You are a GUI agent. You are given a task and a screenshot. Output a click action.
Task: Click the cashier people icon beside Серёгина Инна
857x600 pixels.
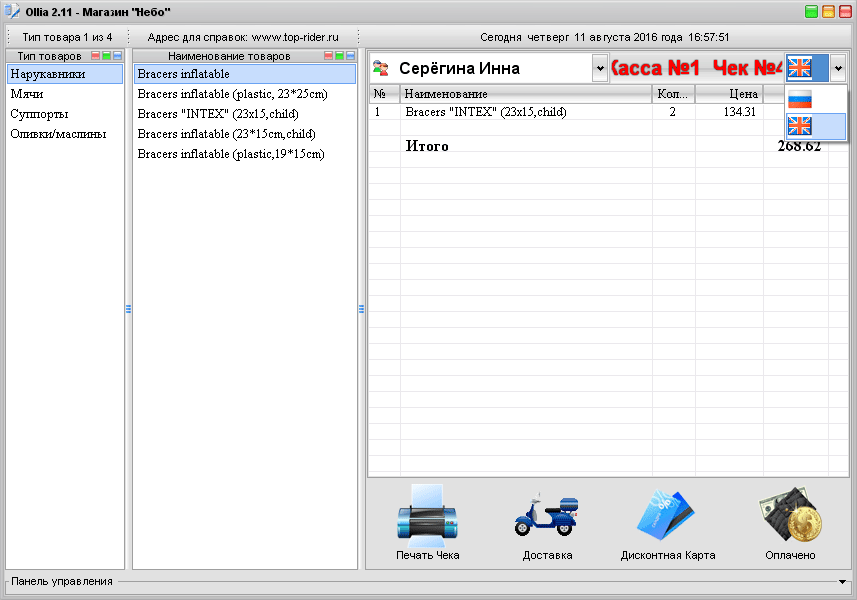click(380, 68)
